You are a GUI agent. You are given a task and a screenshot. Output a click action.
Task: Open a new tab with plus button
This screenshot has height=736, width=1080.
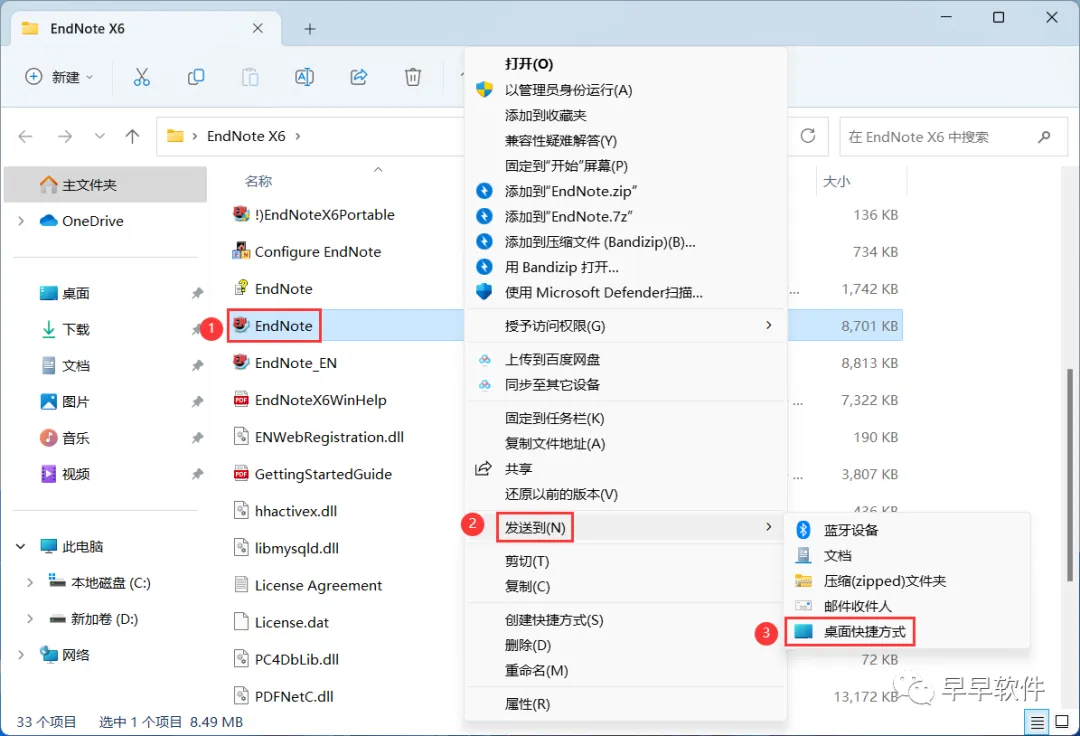click(x=310, y=29)
